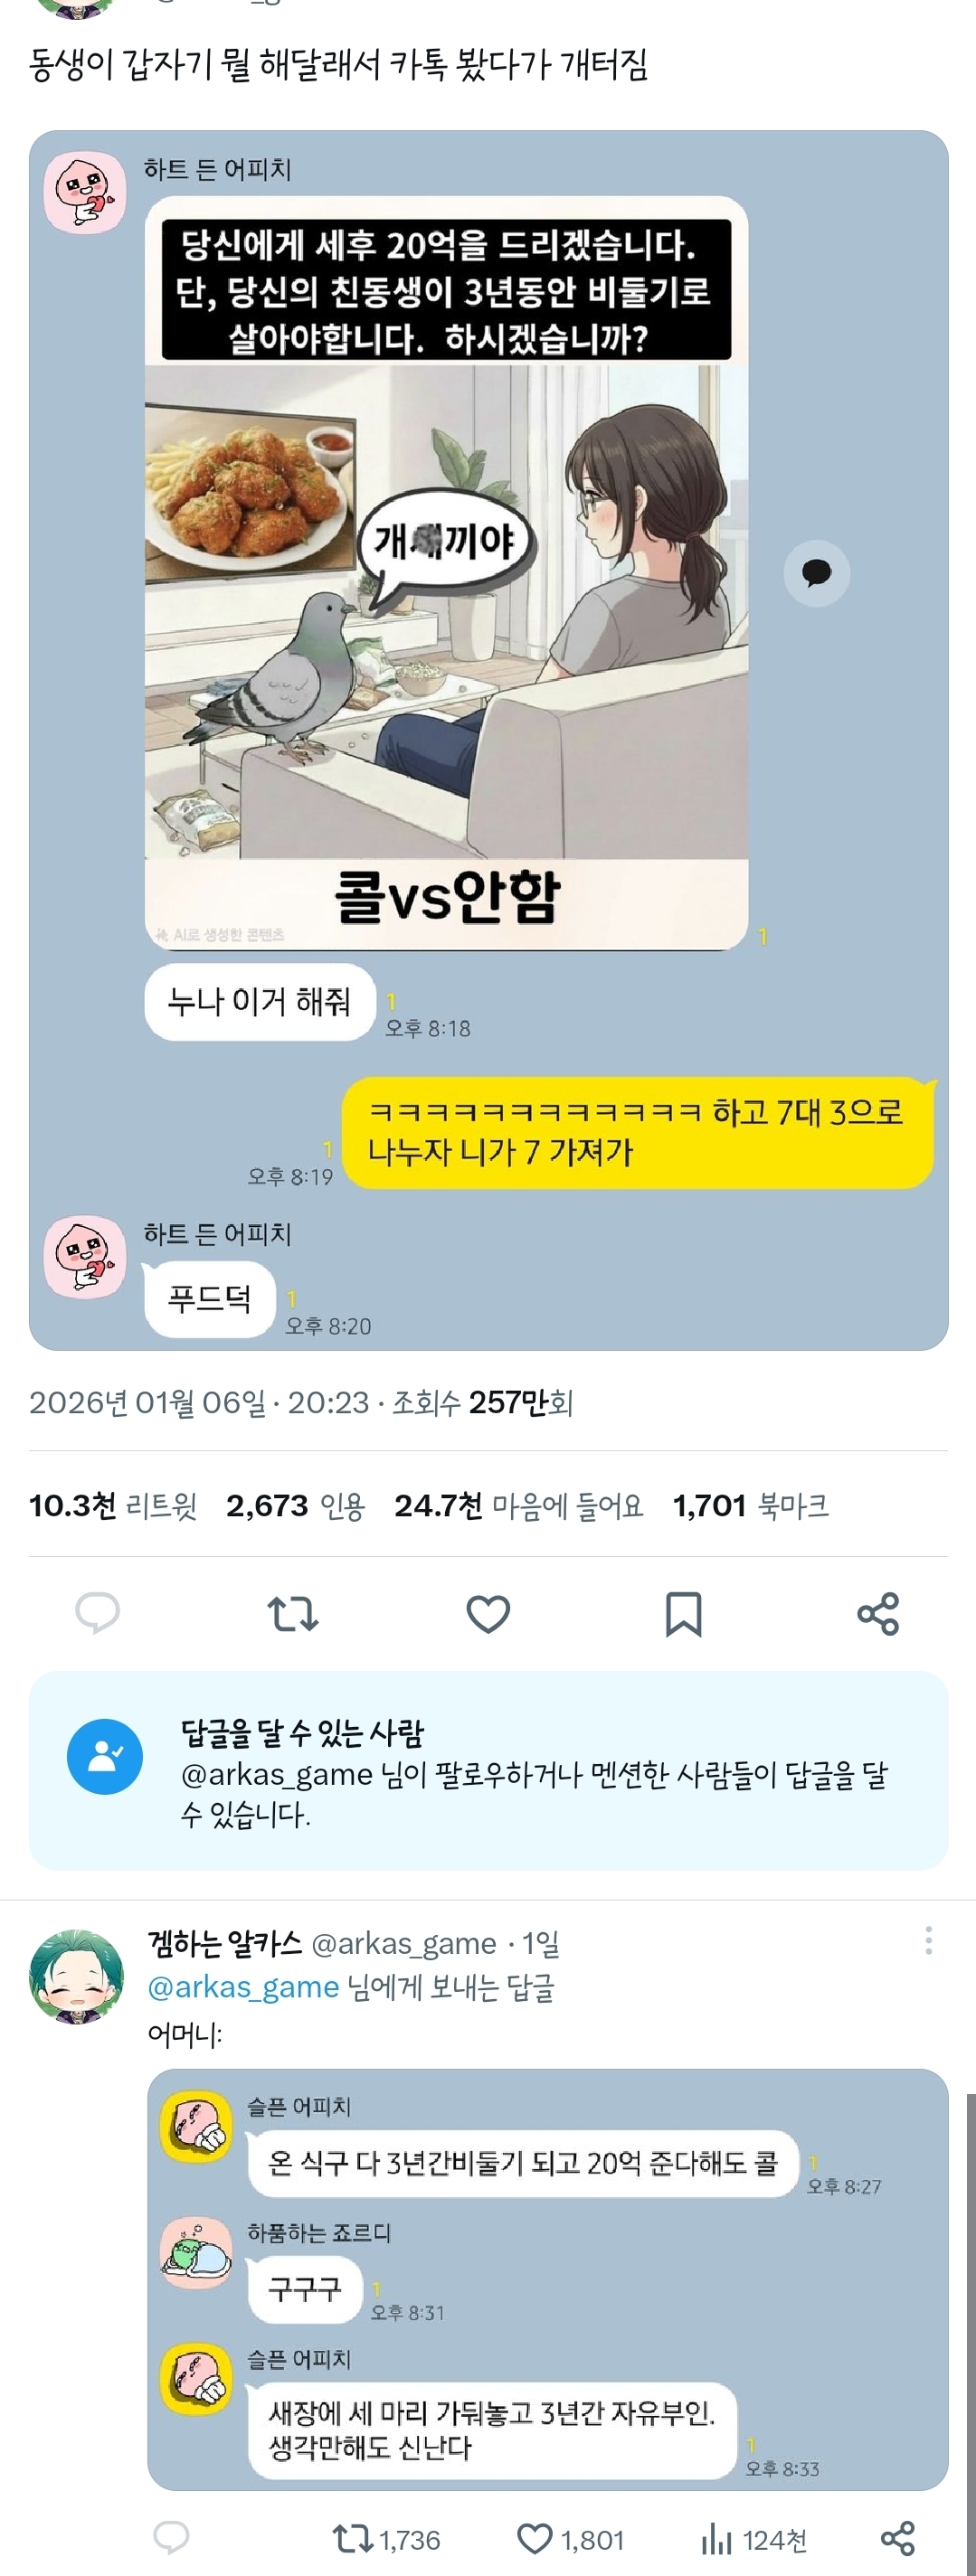Open the 2,673 인용 quotes list
976x2576 pixels.
click(295, 1505)
